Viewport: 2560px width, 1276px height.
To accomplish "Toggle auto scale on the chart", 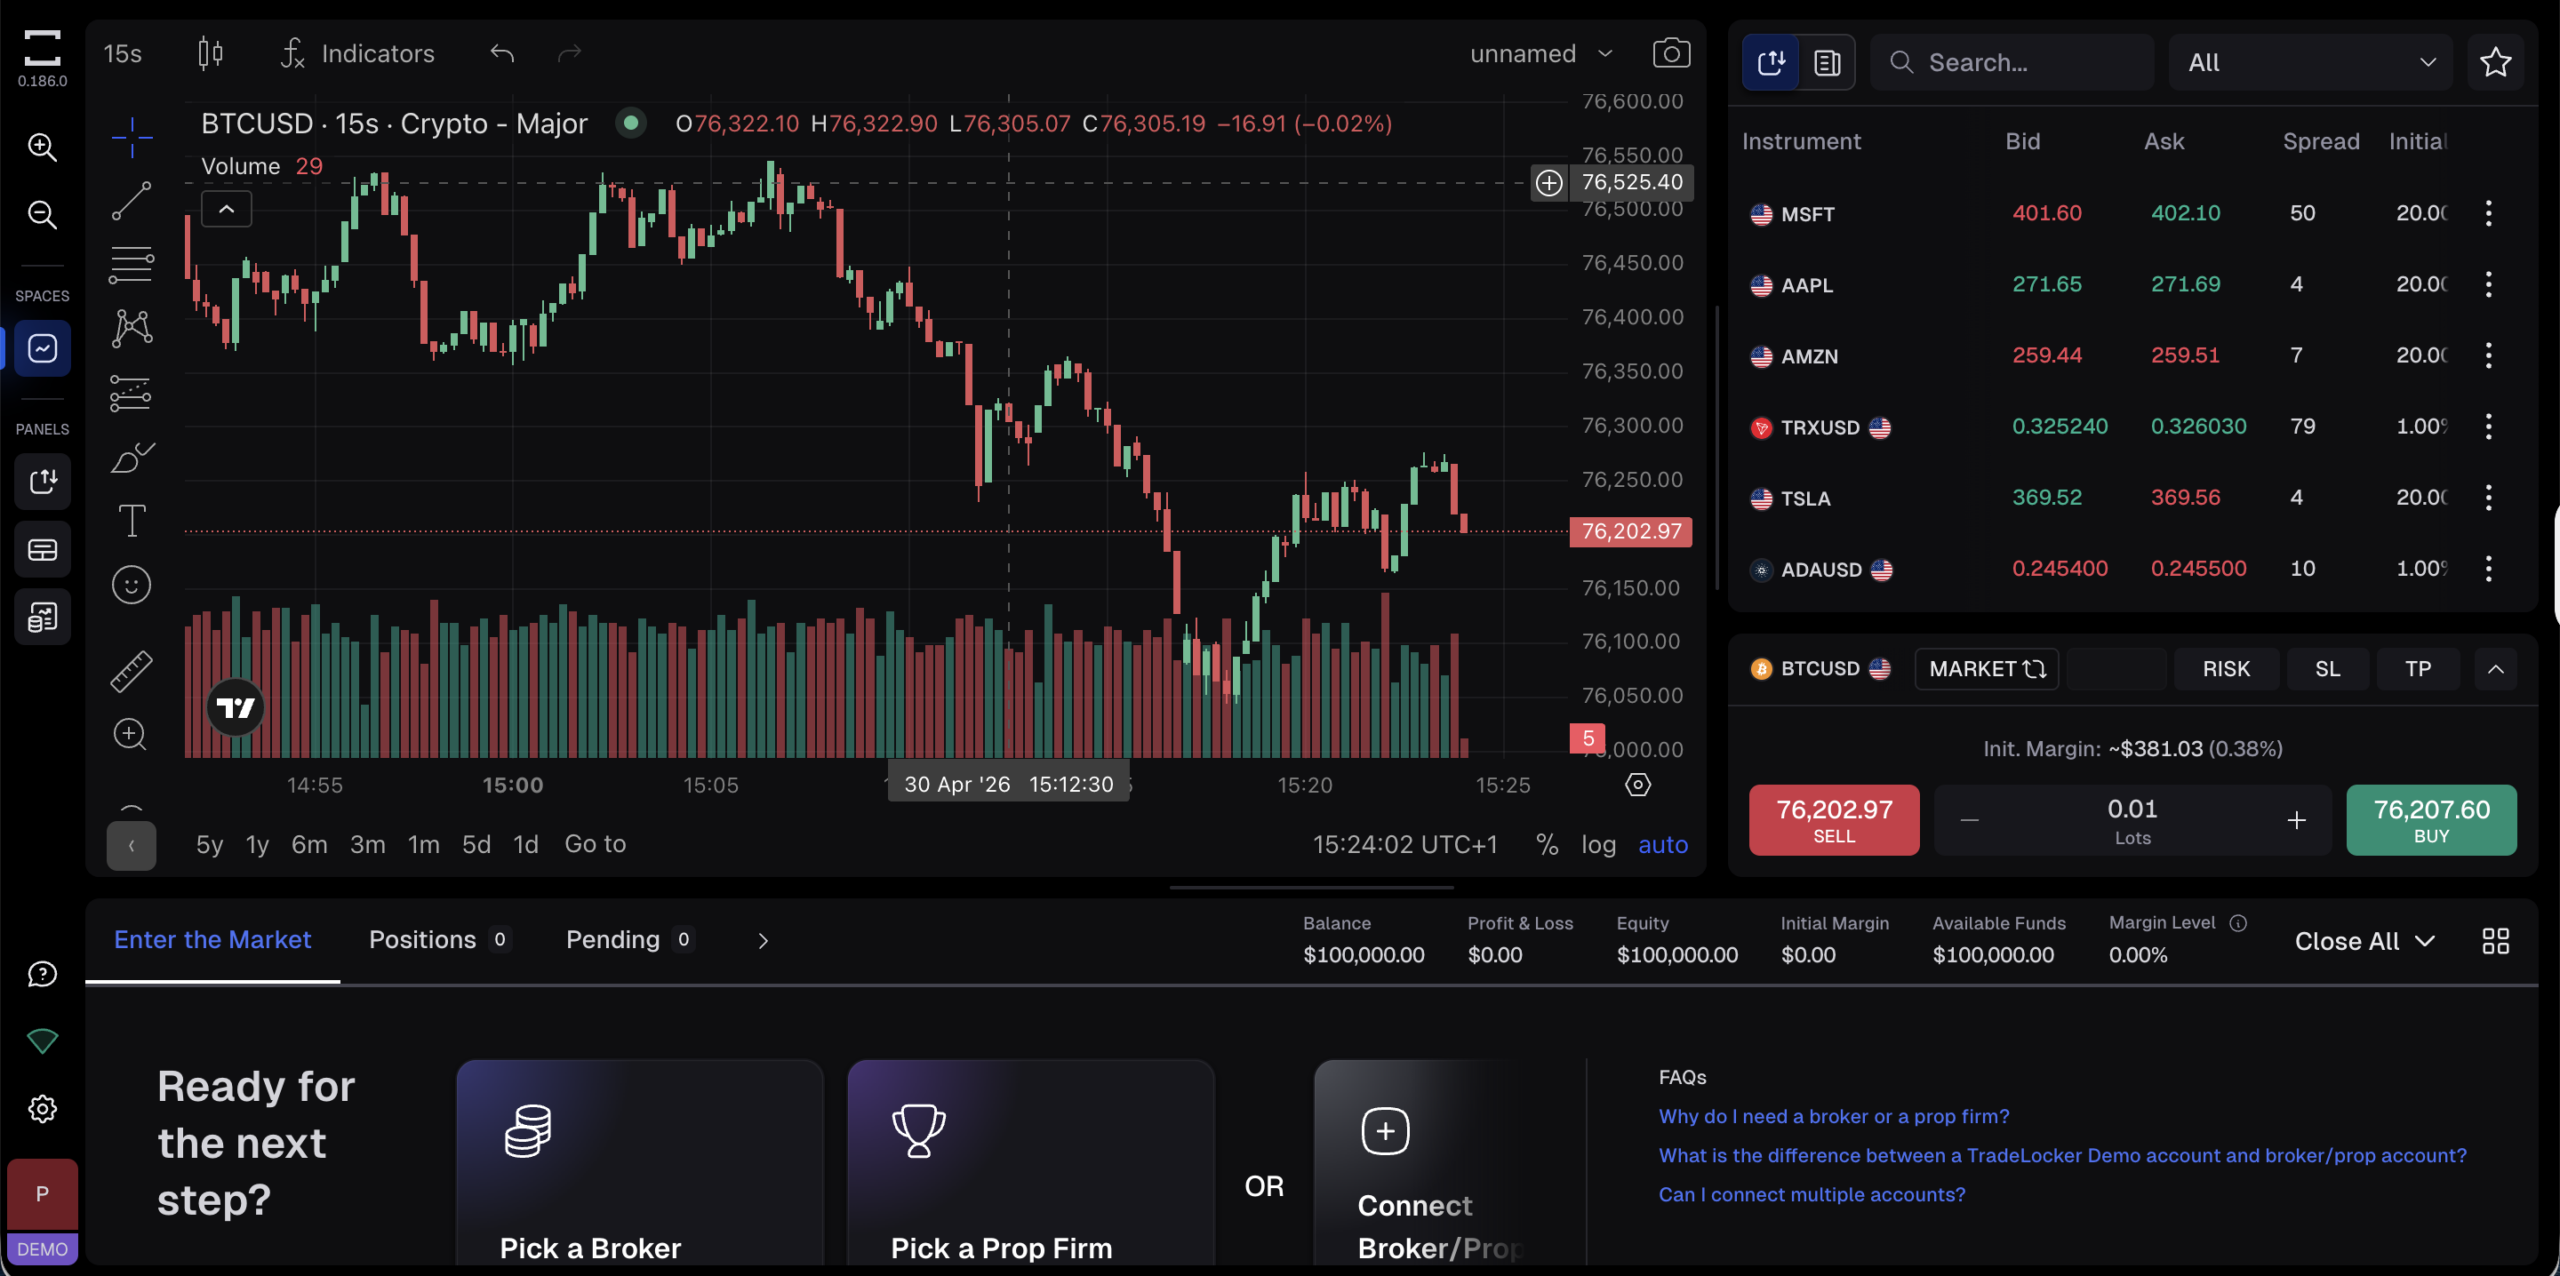I will 1663,845.
